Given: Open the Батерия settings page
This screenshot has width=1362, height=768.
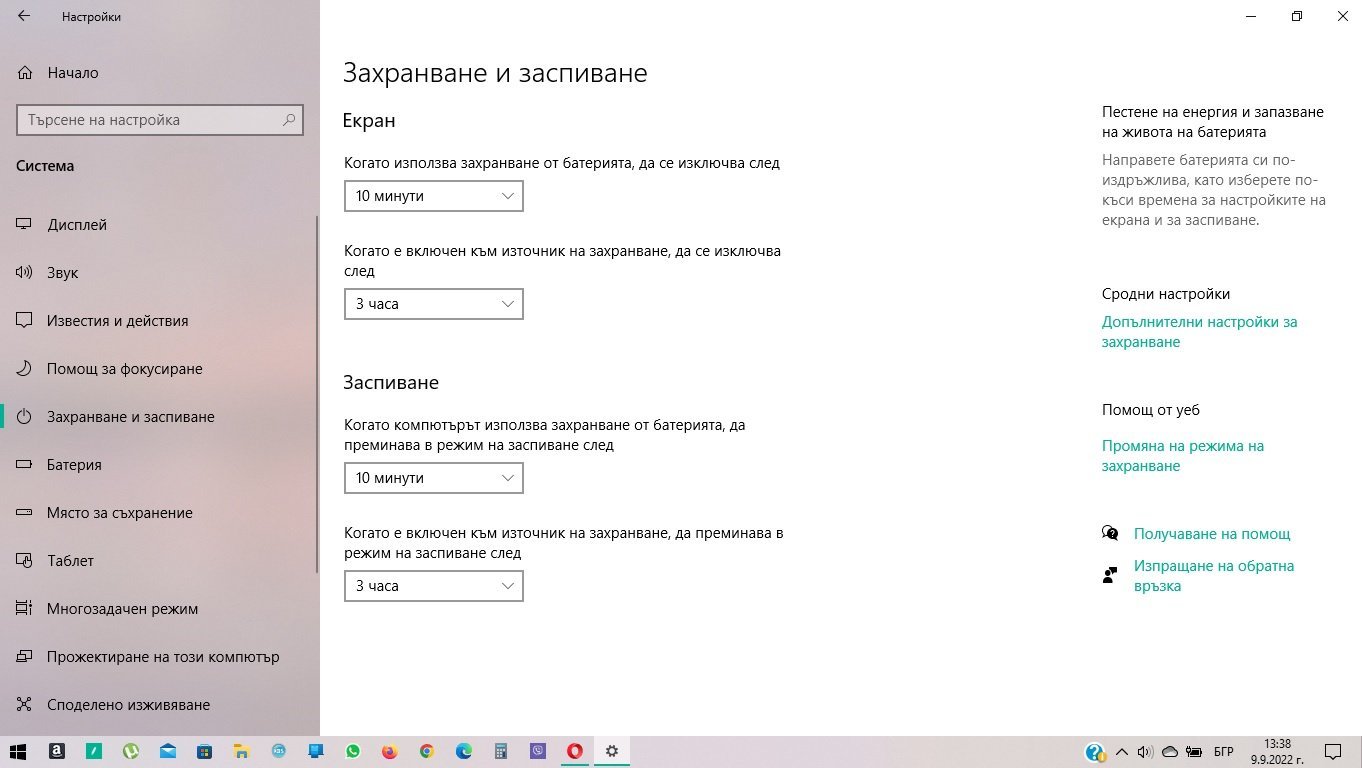Looking at the screenshot, I should pyautogui.click(x=74, y=465).
